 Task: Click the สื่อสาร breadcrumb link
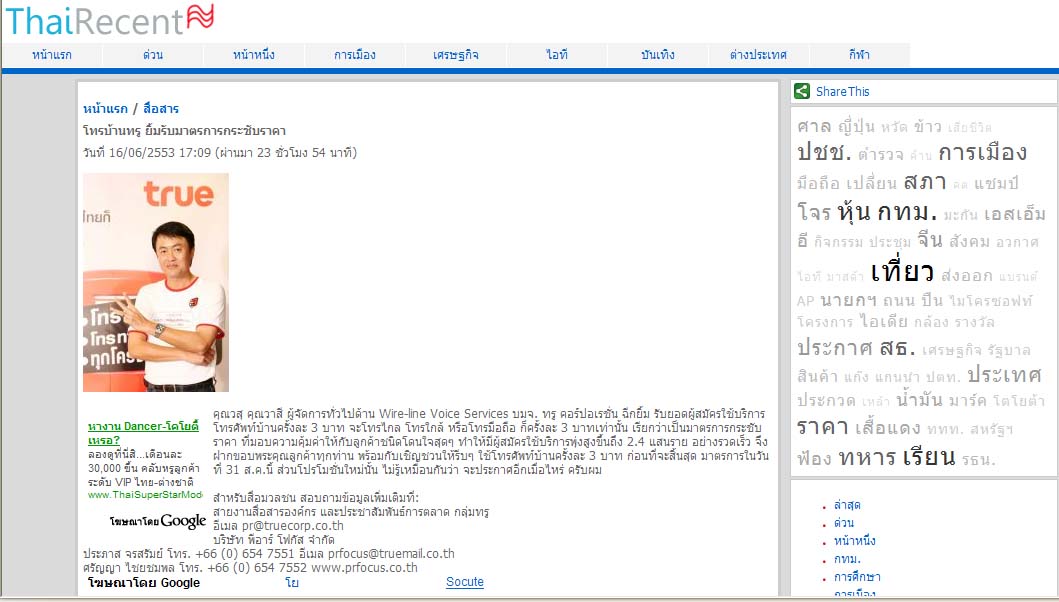pos(161,109)
